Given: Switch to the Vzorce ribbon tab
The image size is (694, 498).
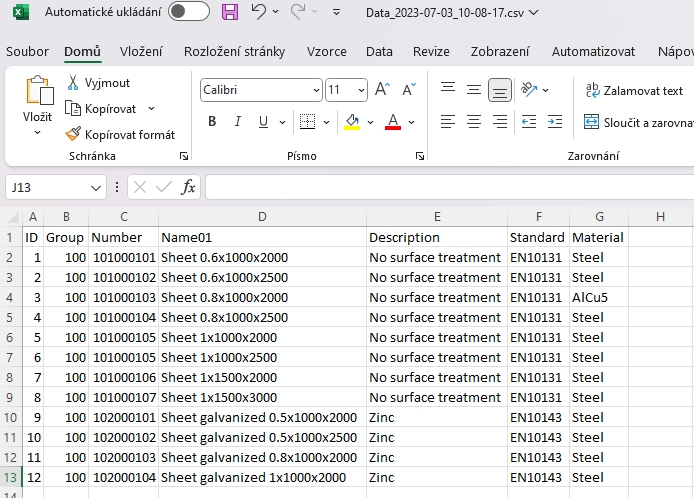Looking at the screenshot, I should tap(327, 51).
